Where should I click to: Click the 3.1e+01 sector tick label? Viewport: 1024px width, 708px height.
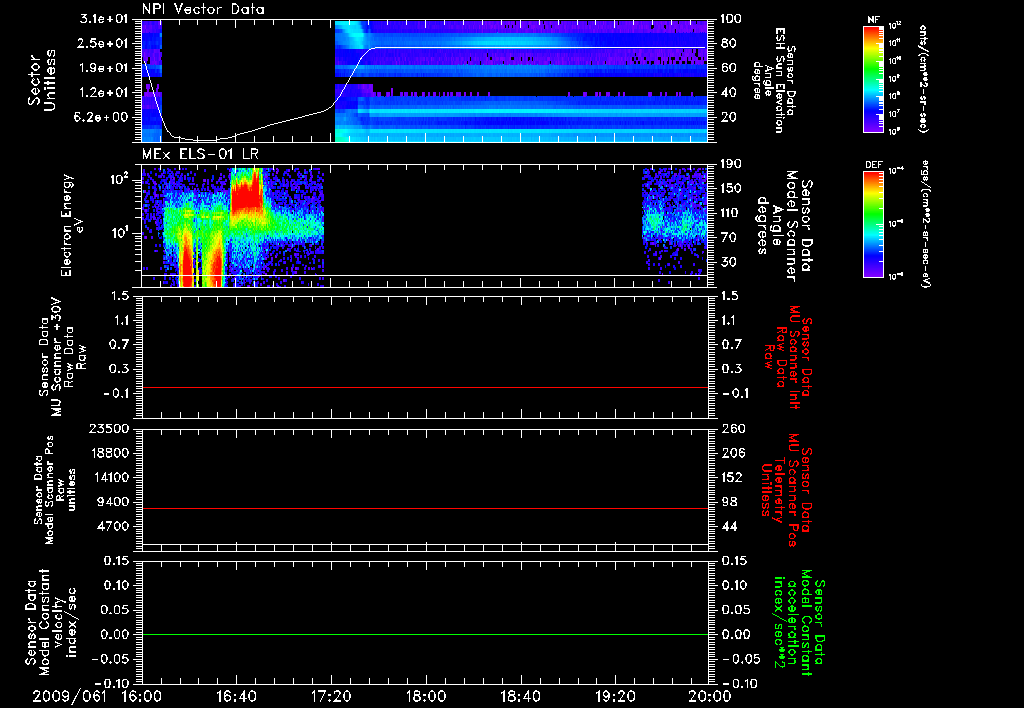click(103, 19)
